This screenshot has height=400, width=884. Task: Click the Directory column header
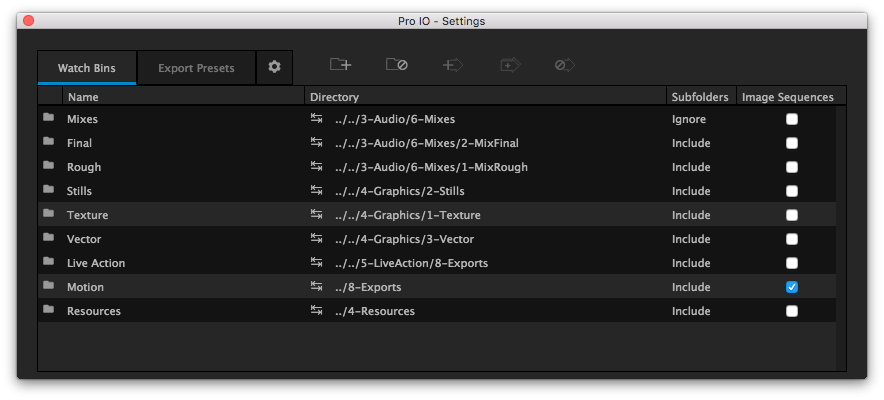tap(334, 97)
